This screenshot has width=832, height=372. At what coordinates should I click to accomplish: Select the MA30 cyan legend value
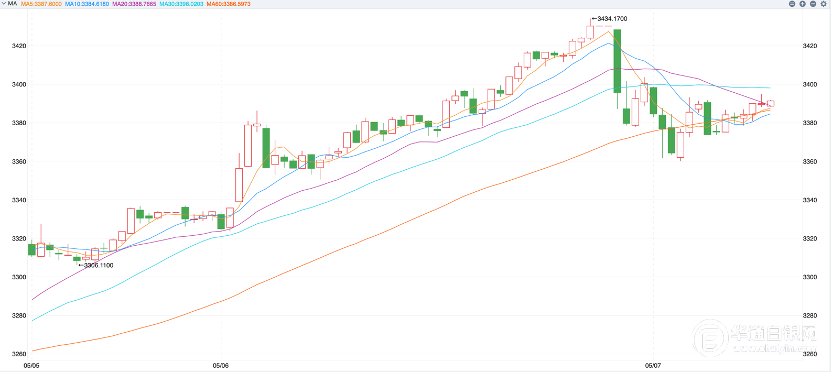(182, 4)
